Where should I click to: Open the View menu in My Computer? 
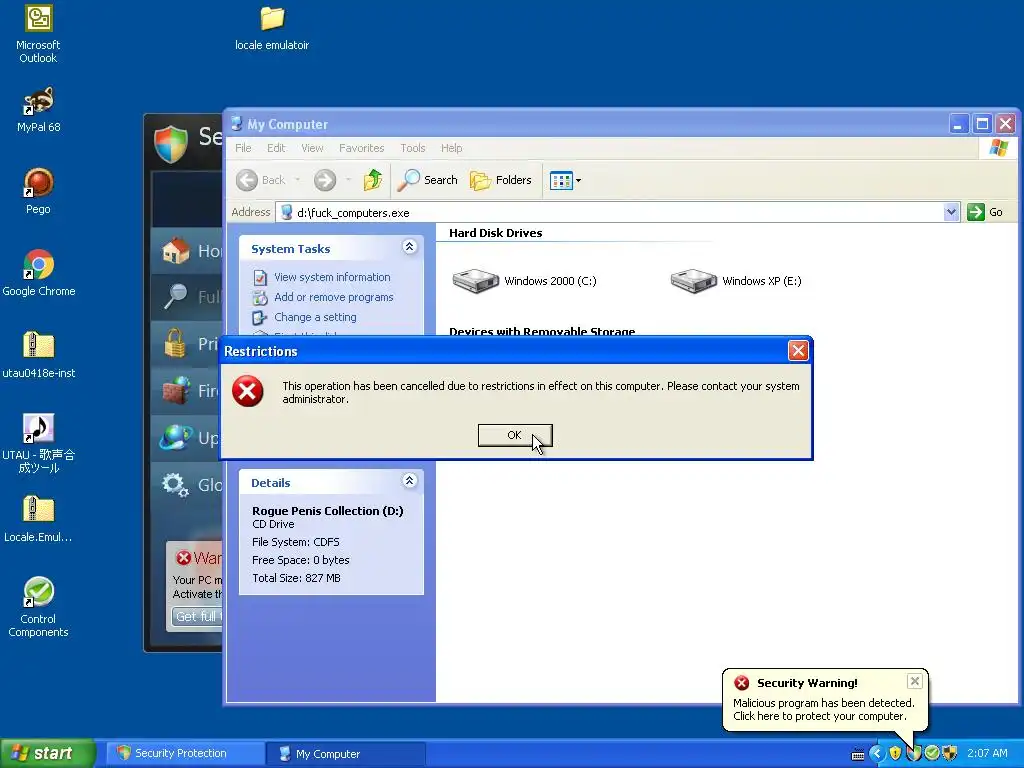pyautogui.click(x=312, y=148)
